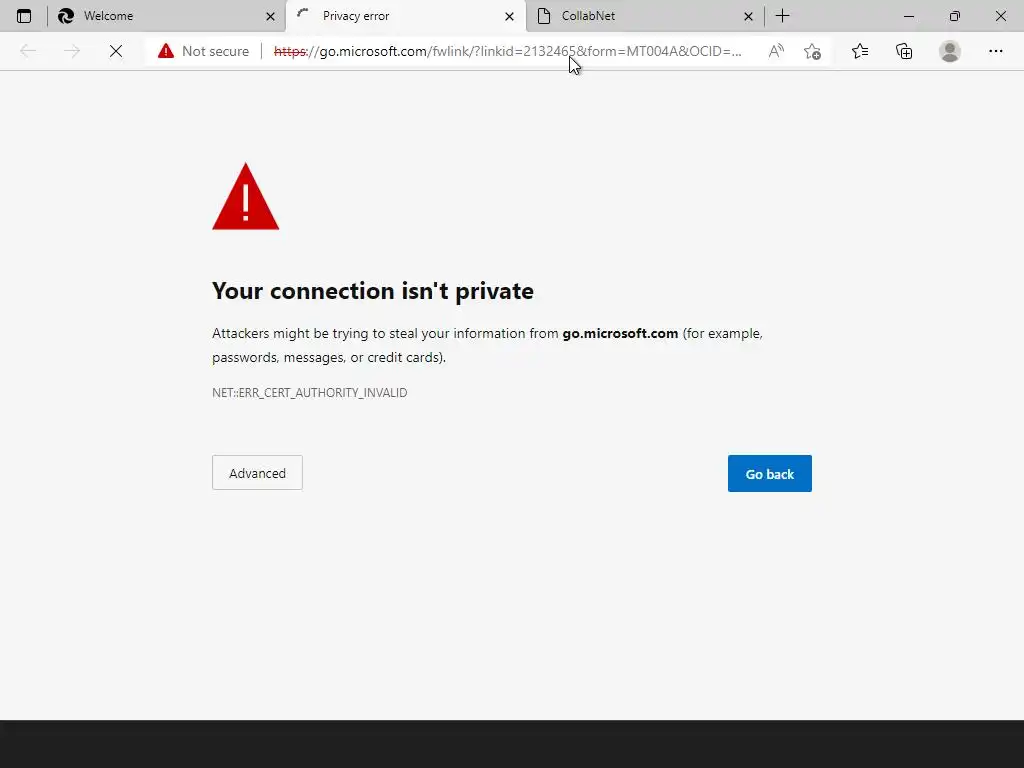Click the Not secure warning indicator
Screen dimensions: 1024x768
204,51
